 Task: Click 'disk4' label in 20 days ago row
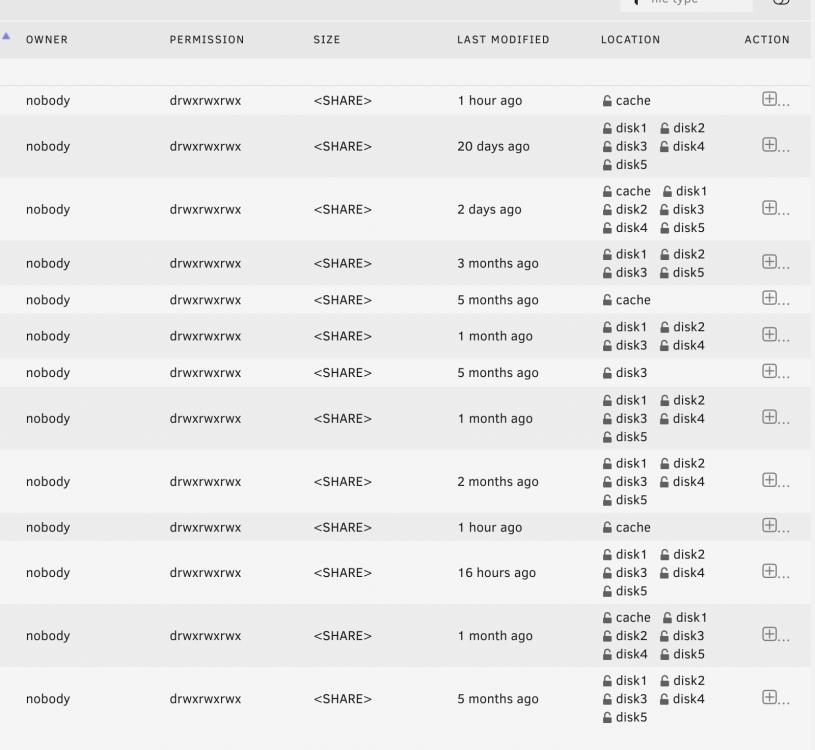(689, 146)
